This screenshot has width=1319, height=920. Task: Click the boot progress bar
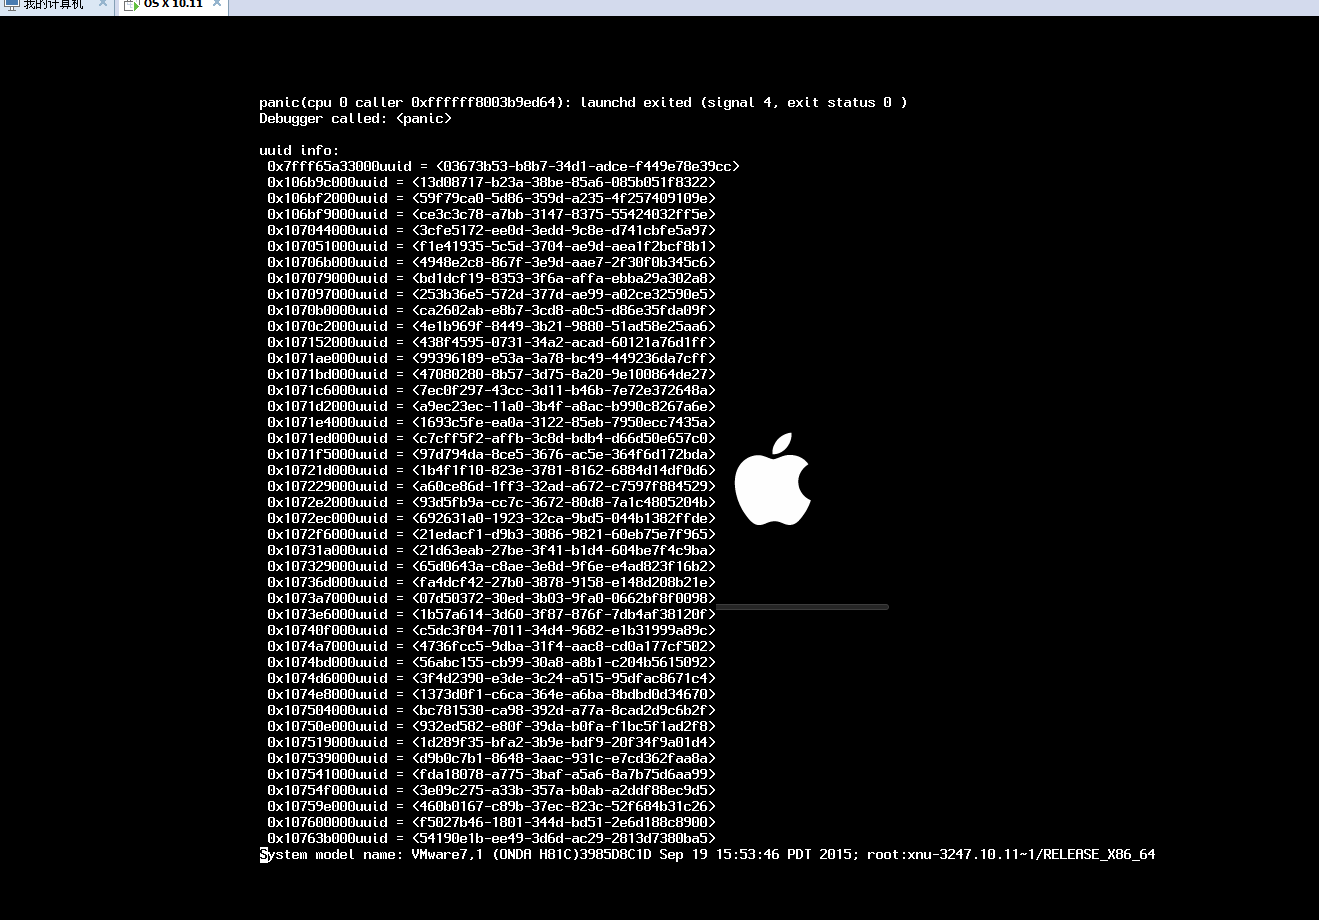pyautogui.click(x=802, y=607)
